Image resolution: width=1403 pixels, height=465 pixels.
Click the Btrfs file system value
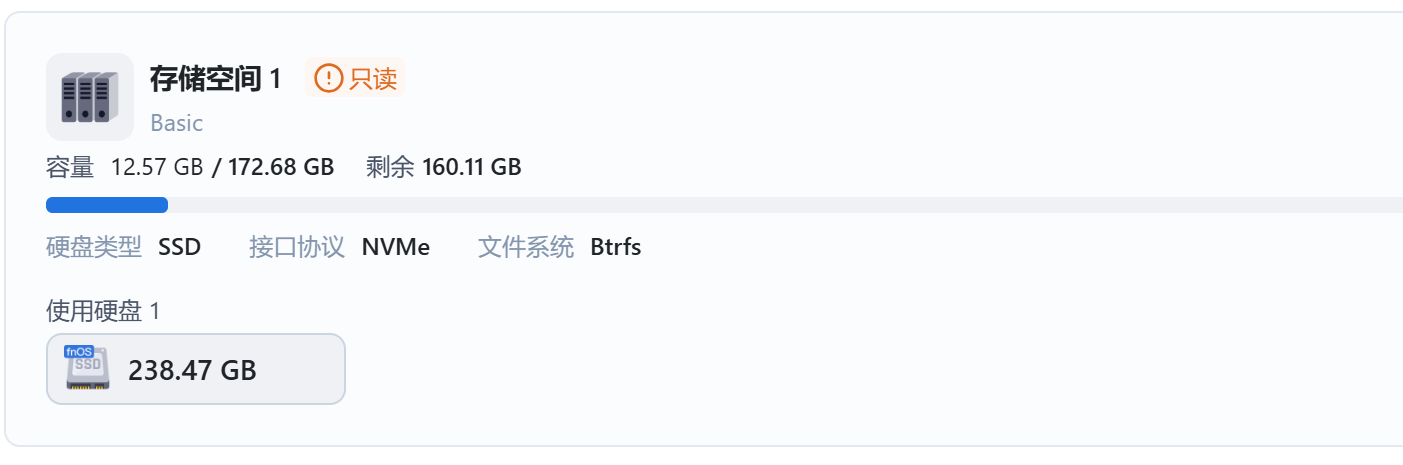[615, 247]
